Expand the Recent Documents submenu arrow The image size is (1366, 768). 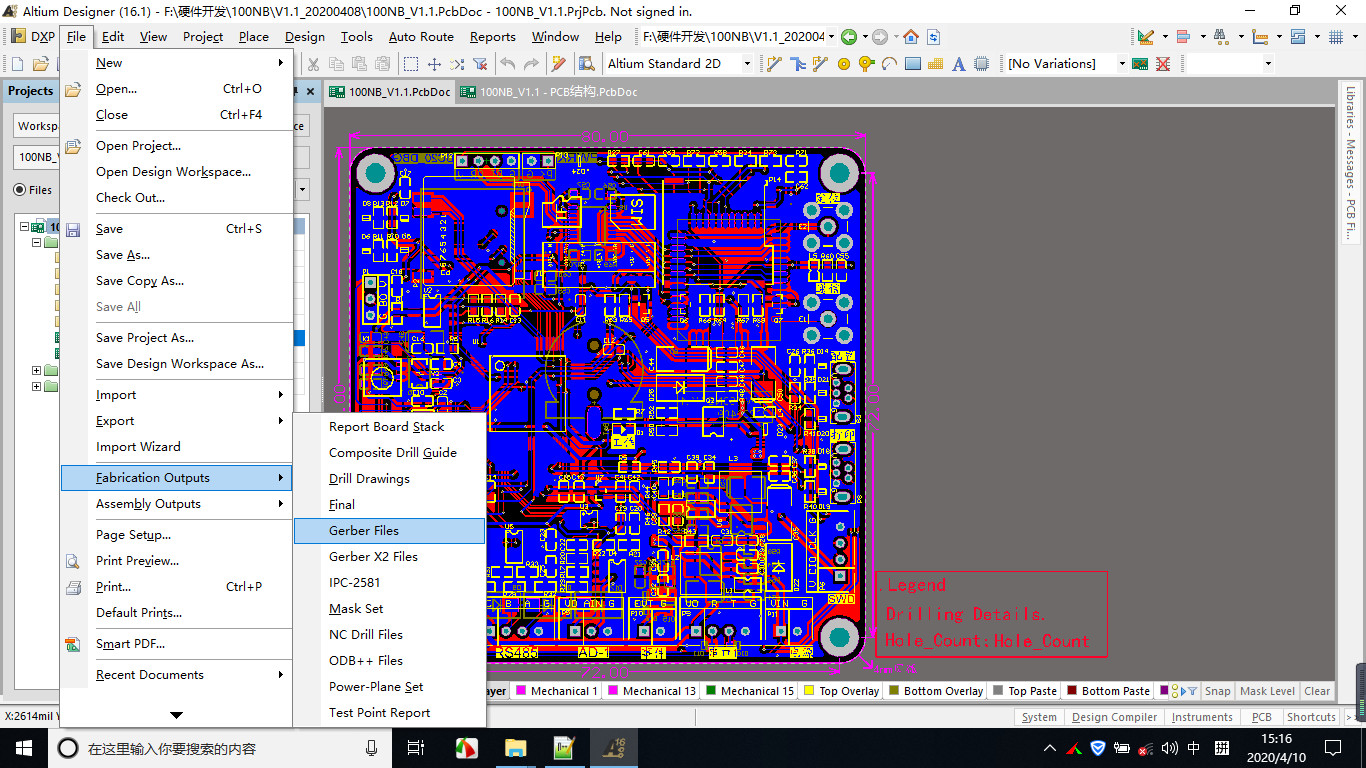tap(281, 675)
